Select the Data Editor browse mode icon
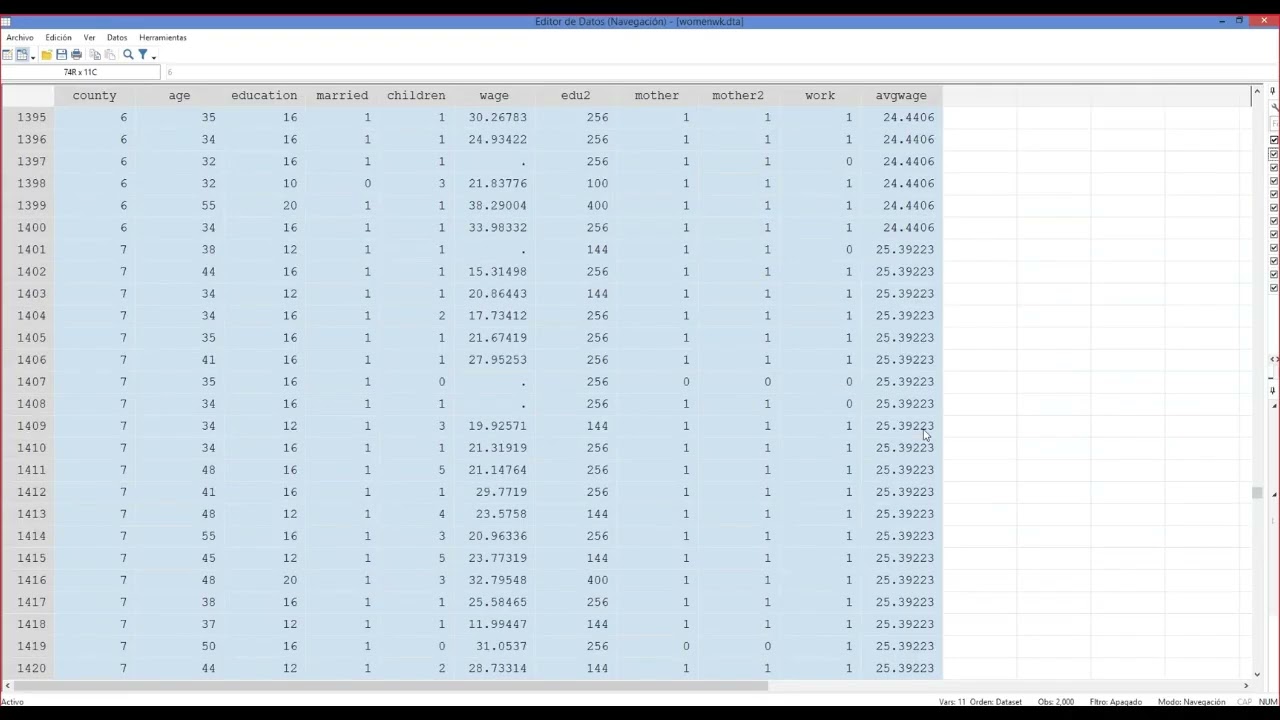1280x720 pixels. (22, 55)
